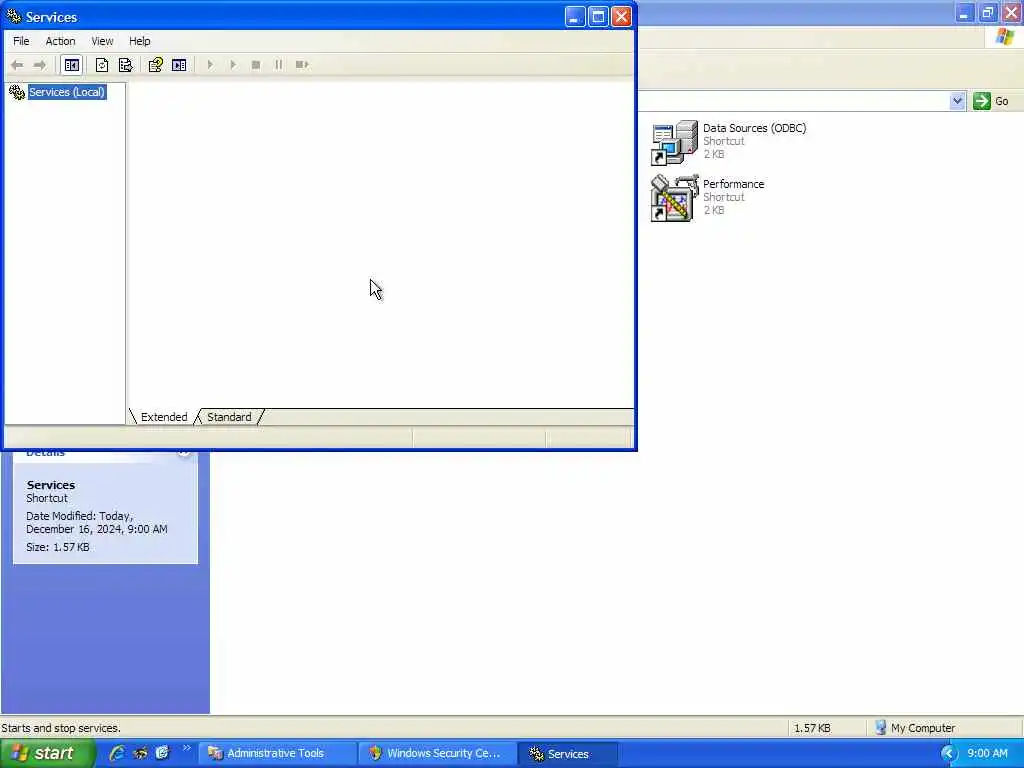
Task: Open the View menu
Action: [x=102, y=41]
